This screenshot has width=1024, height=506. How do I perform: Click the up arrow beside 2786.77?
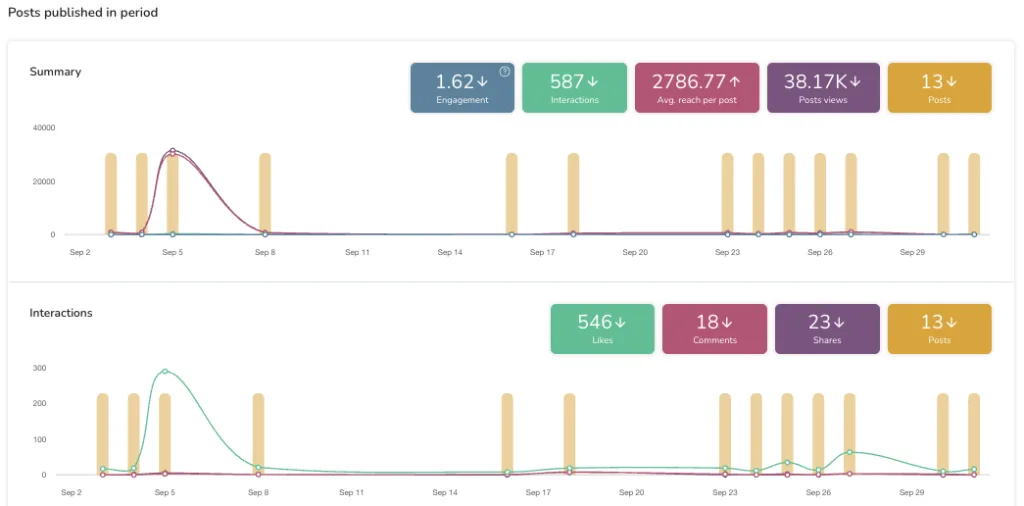click(x=735, y=81)
